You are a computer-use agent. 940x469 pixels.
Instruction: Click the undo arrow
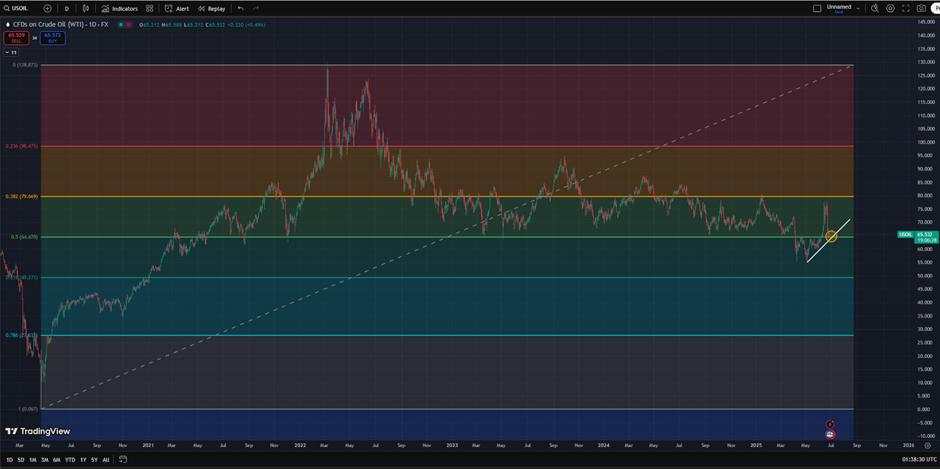point(240,8)
